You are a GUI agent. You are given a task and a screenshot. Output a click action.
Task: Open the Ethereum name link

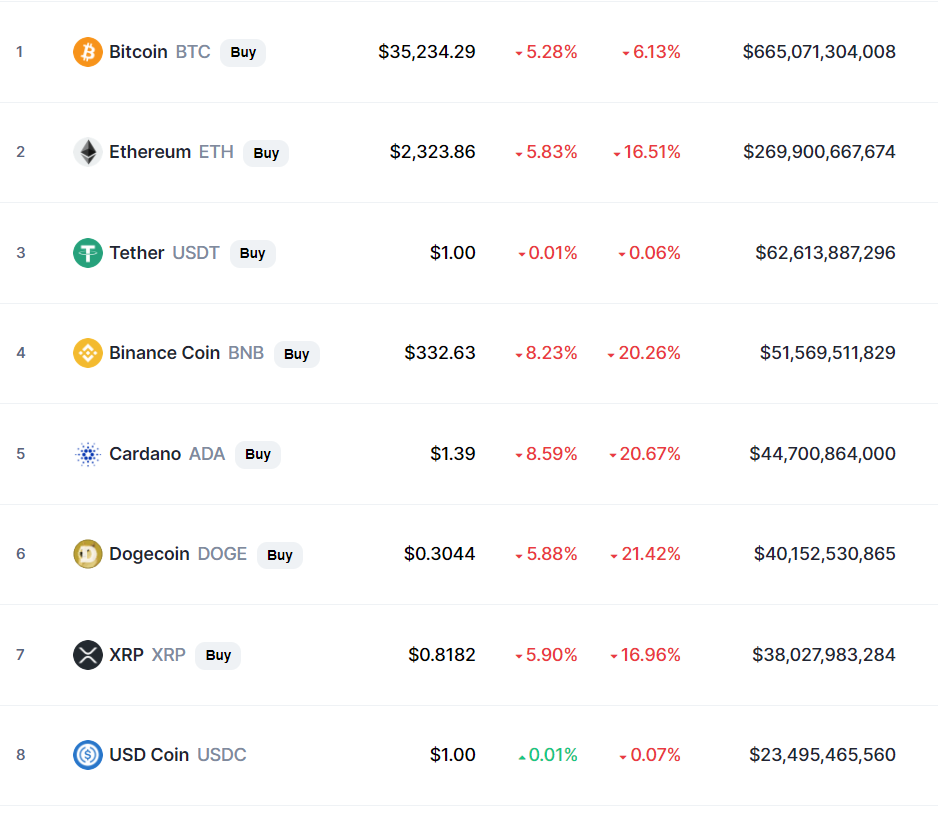pos(150,152)
